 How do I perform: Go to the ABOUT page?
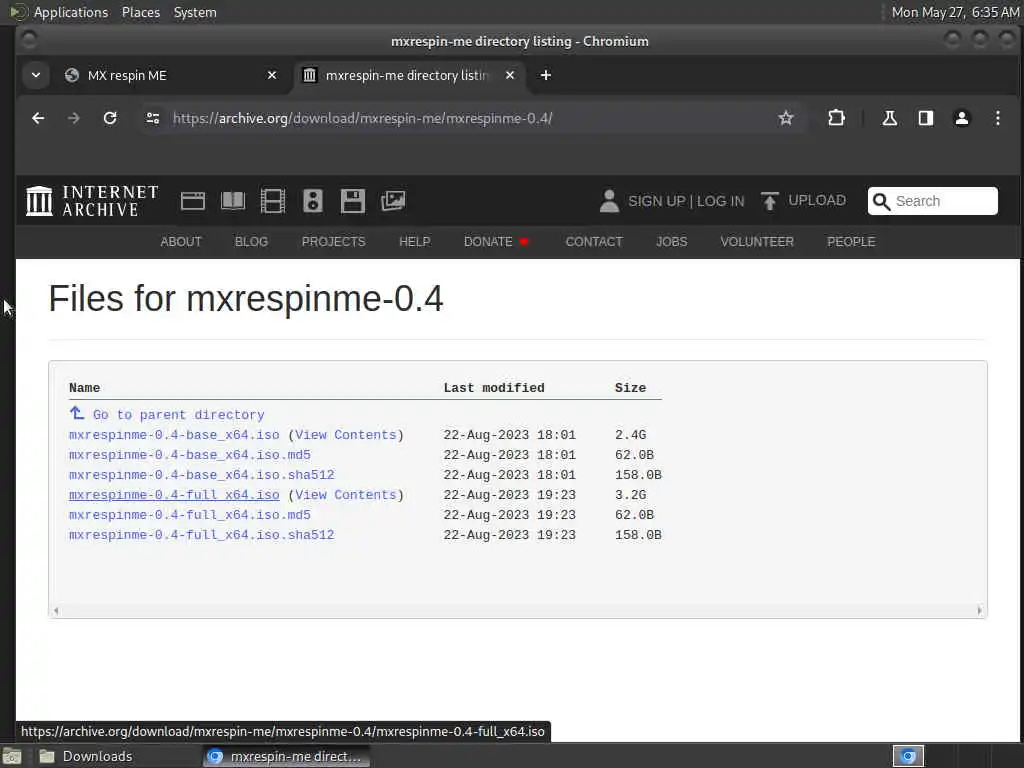coord(181,242)
